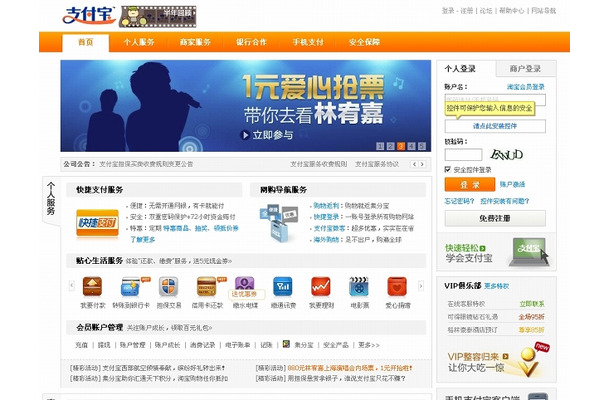610x400 pixels.
Task: Open 了解更多 under 快捷支付服务
Action: (x=143, y=240)
